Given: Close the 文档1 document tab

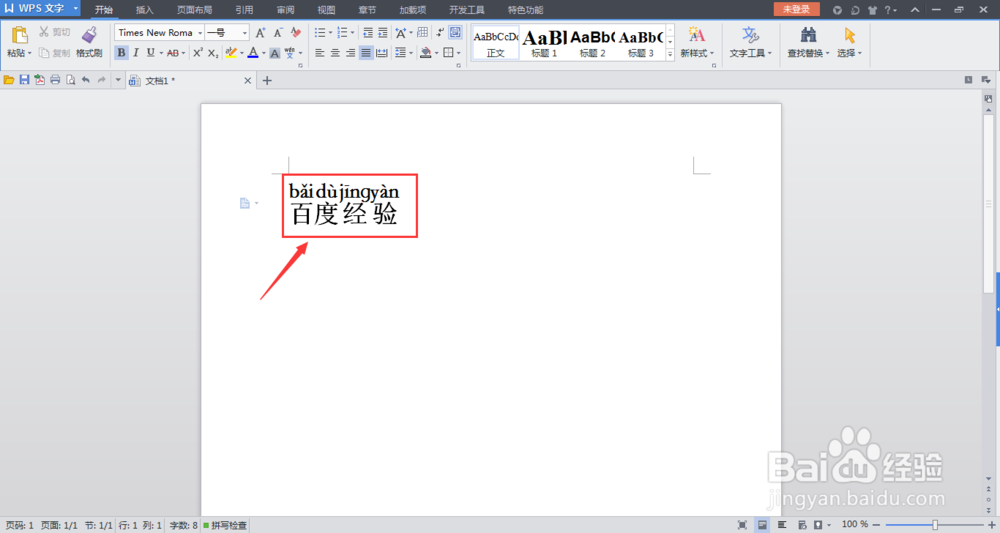Looking at the screenshot, I should pyautogui.click(x=248, y=80).
